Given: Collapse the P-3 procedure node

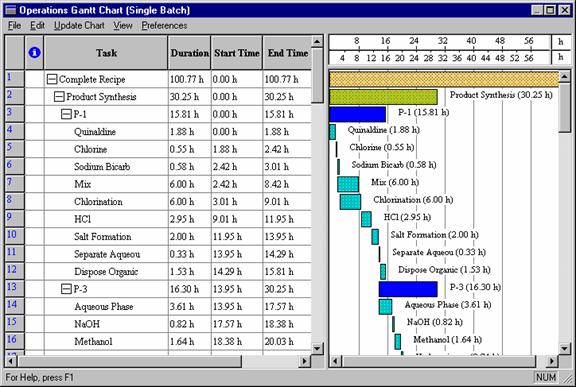Looking at the screenshot, I should click(66, 289).
